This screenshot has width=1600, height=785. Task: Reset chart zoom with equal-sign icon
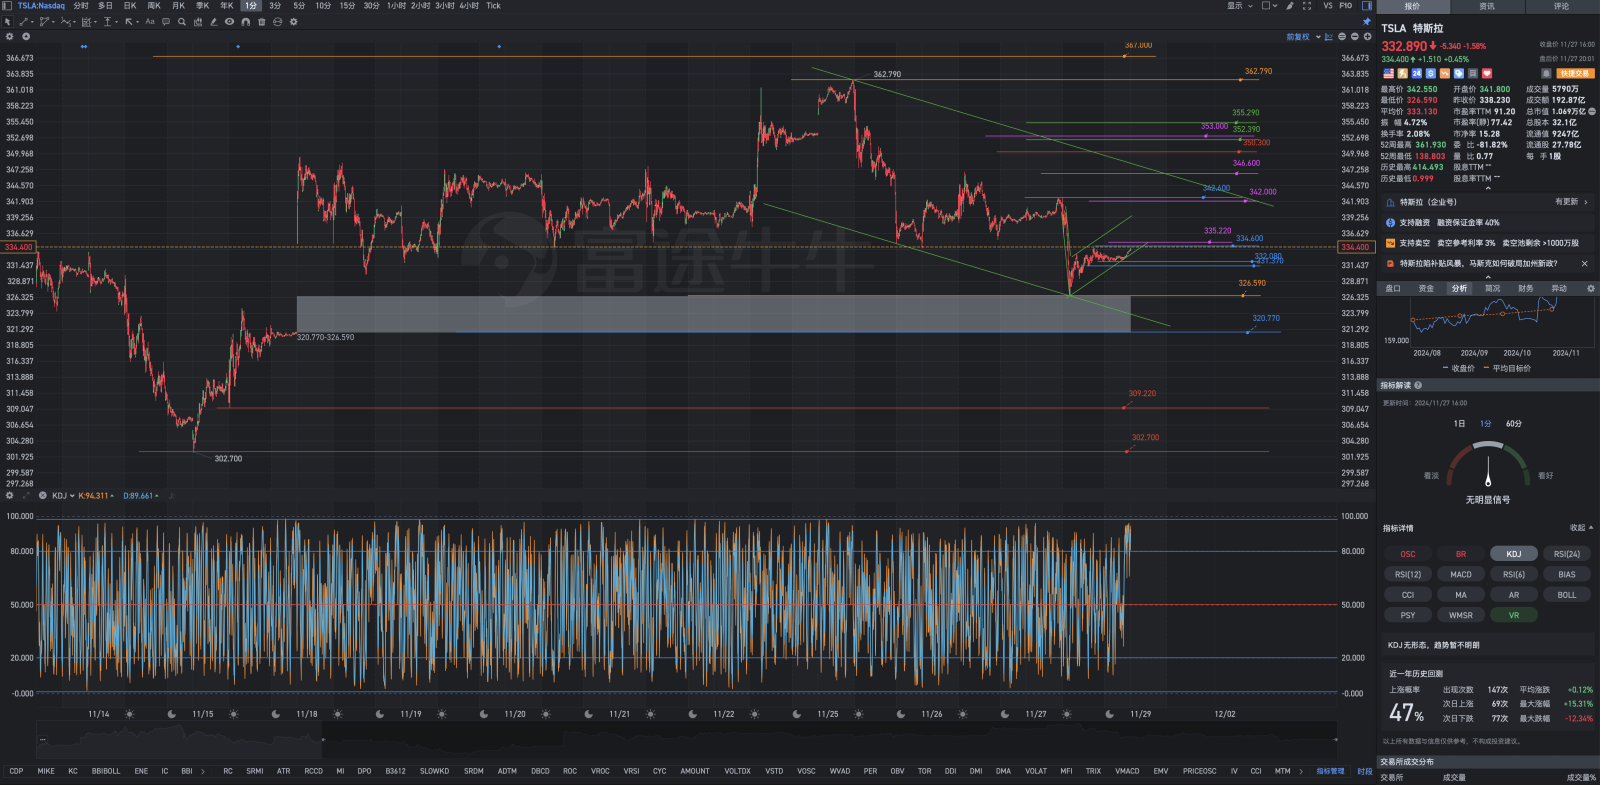coord(1342,37)
